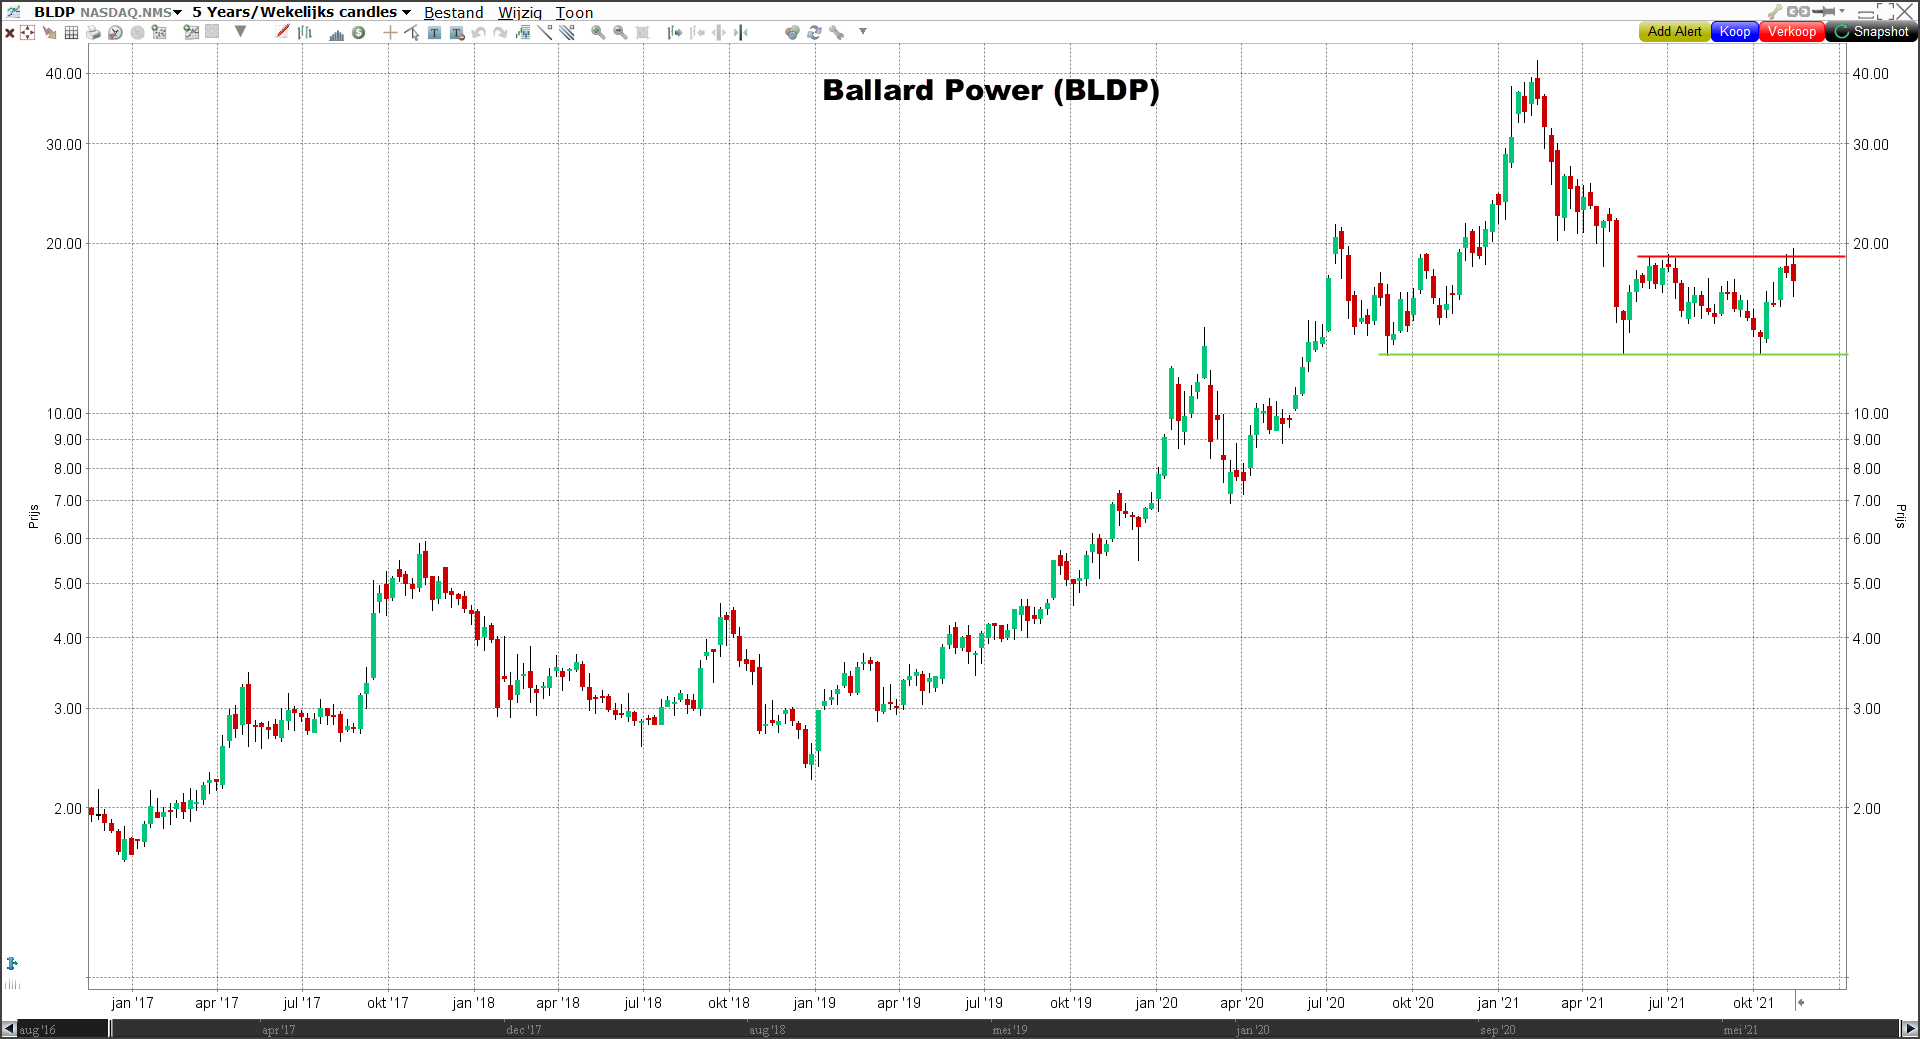Click the red X remove icon in toolbar
This screenshot has width=1920, height=1039.
[9, 32]
